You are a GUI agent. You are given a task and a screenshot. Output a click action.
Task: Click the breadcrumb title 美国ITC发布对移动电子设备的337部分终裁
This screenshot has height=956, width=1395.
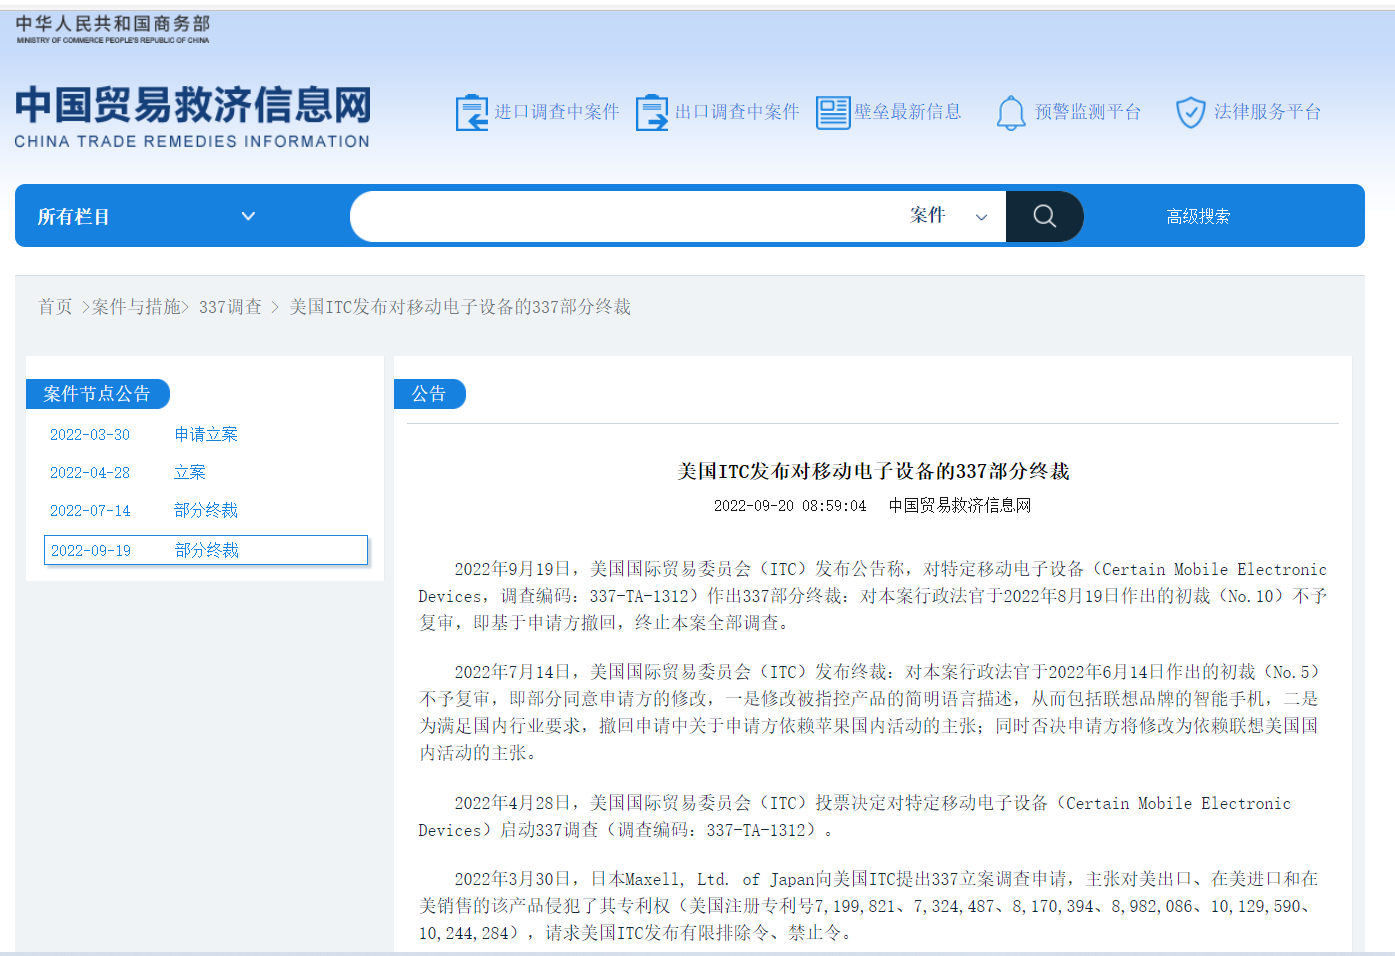pyautogui.click(x=460, y=307)
